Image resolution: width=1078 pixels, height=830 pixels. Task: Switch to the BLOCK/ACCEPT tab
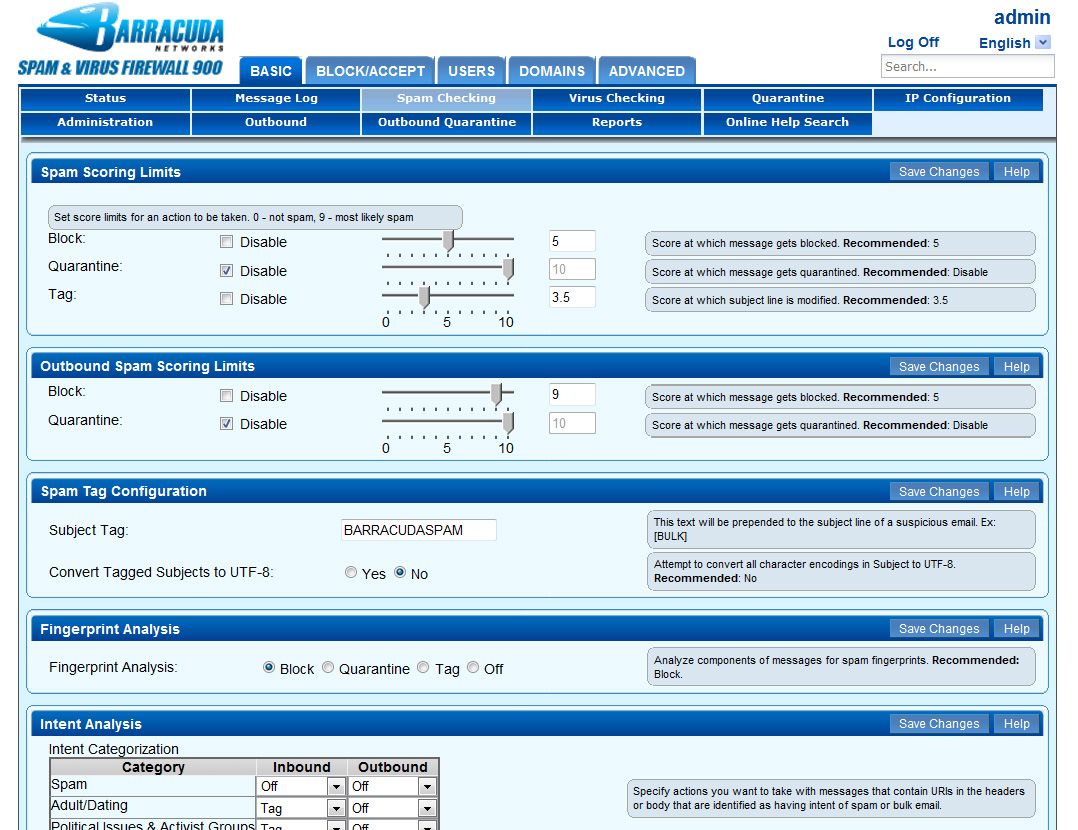coord(370,71)
